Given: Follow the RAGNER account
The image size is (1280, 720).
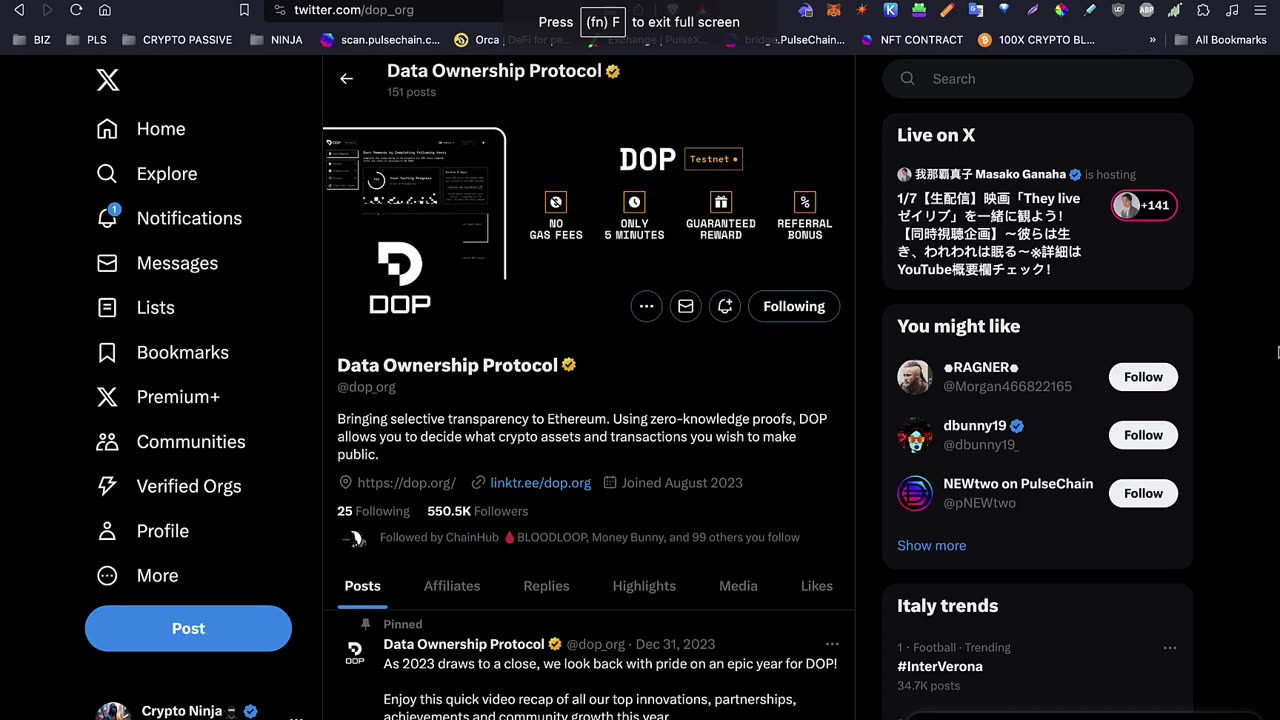Looking at the screenshot, I should (x=1143, y=377).
